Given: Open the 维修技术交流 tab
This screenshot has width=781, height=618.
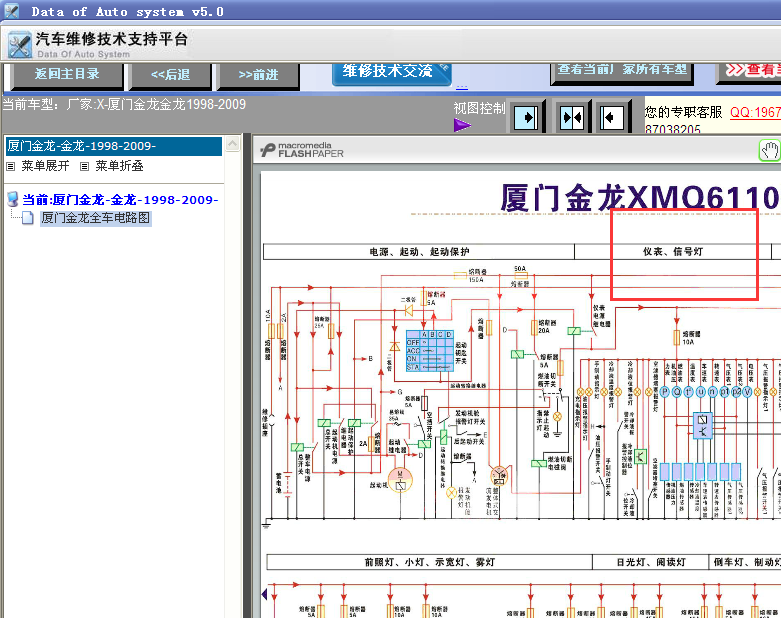Looking at the screenshot, I should coord(391,73).
